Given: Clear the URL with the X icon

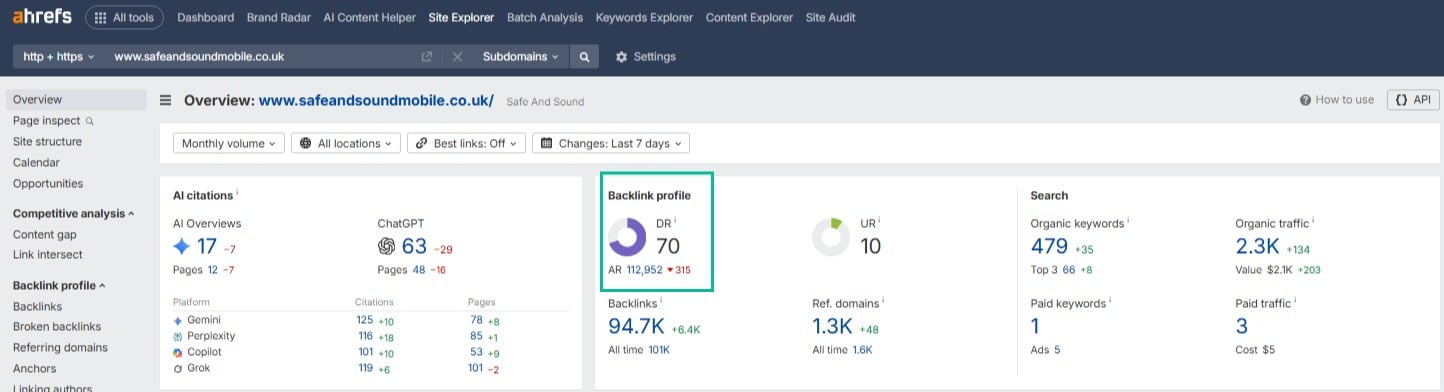Looking at the screenshot, I should click(x=457, y=57).
